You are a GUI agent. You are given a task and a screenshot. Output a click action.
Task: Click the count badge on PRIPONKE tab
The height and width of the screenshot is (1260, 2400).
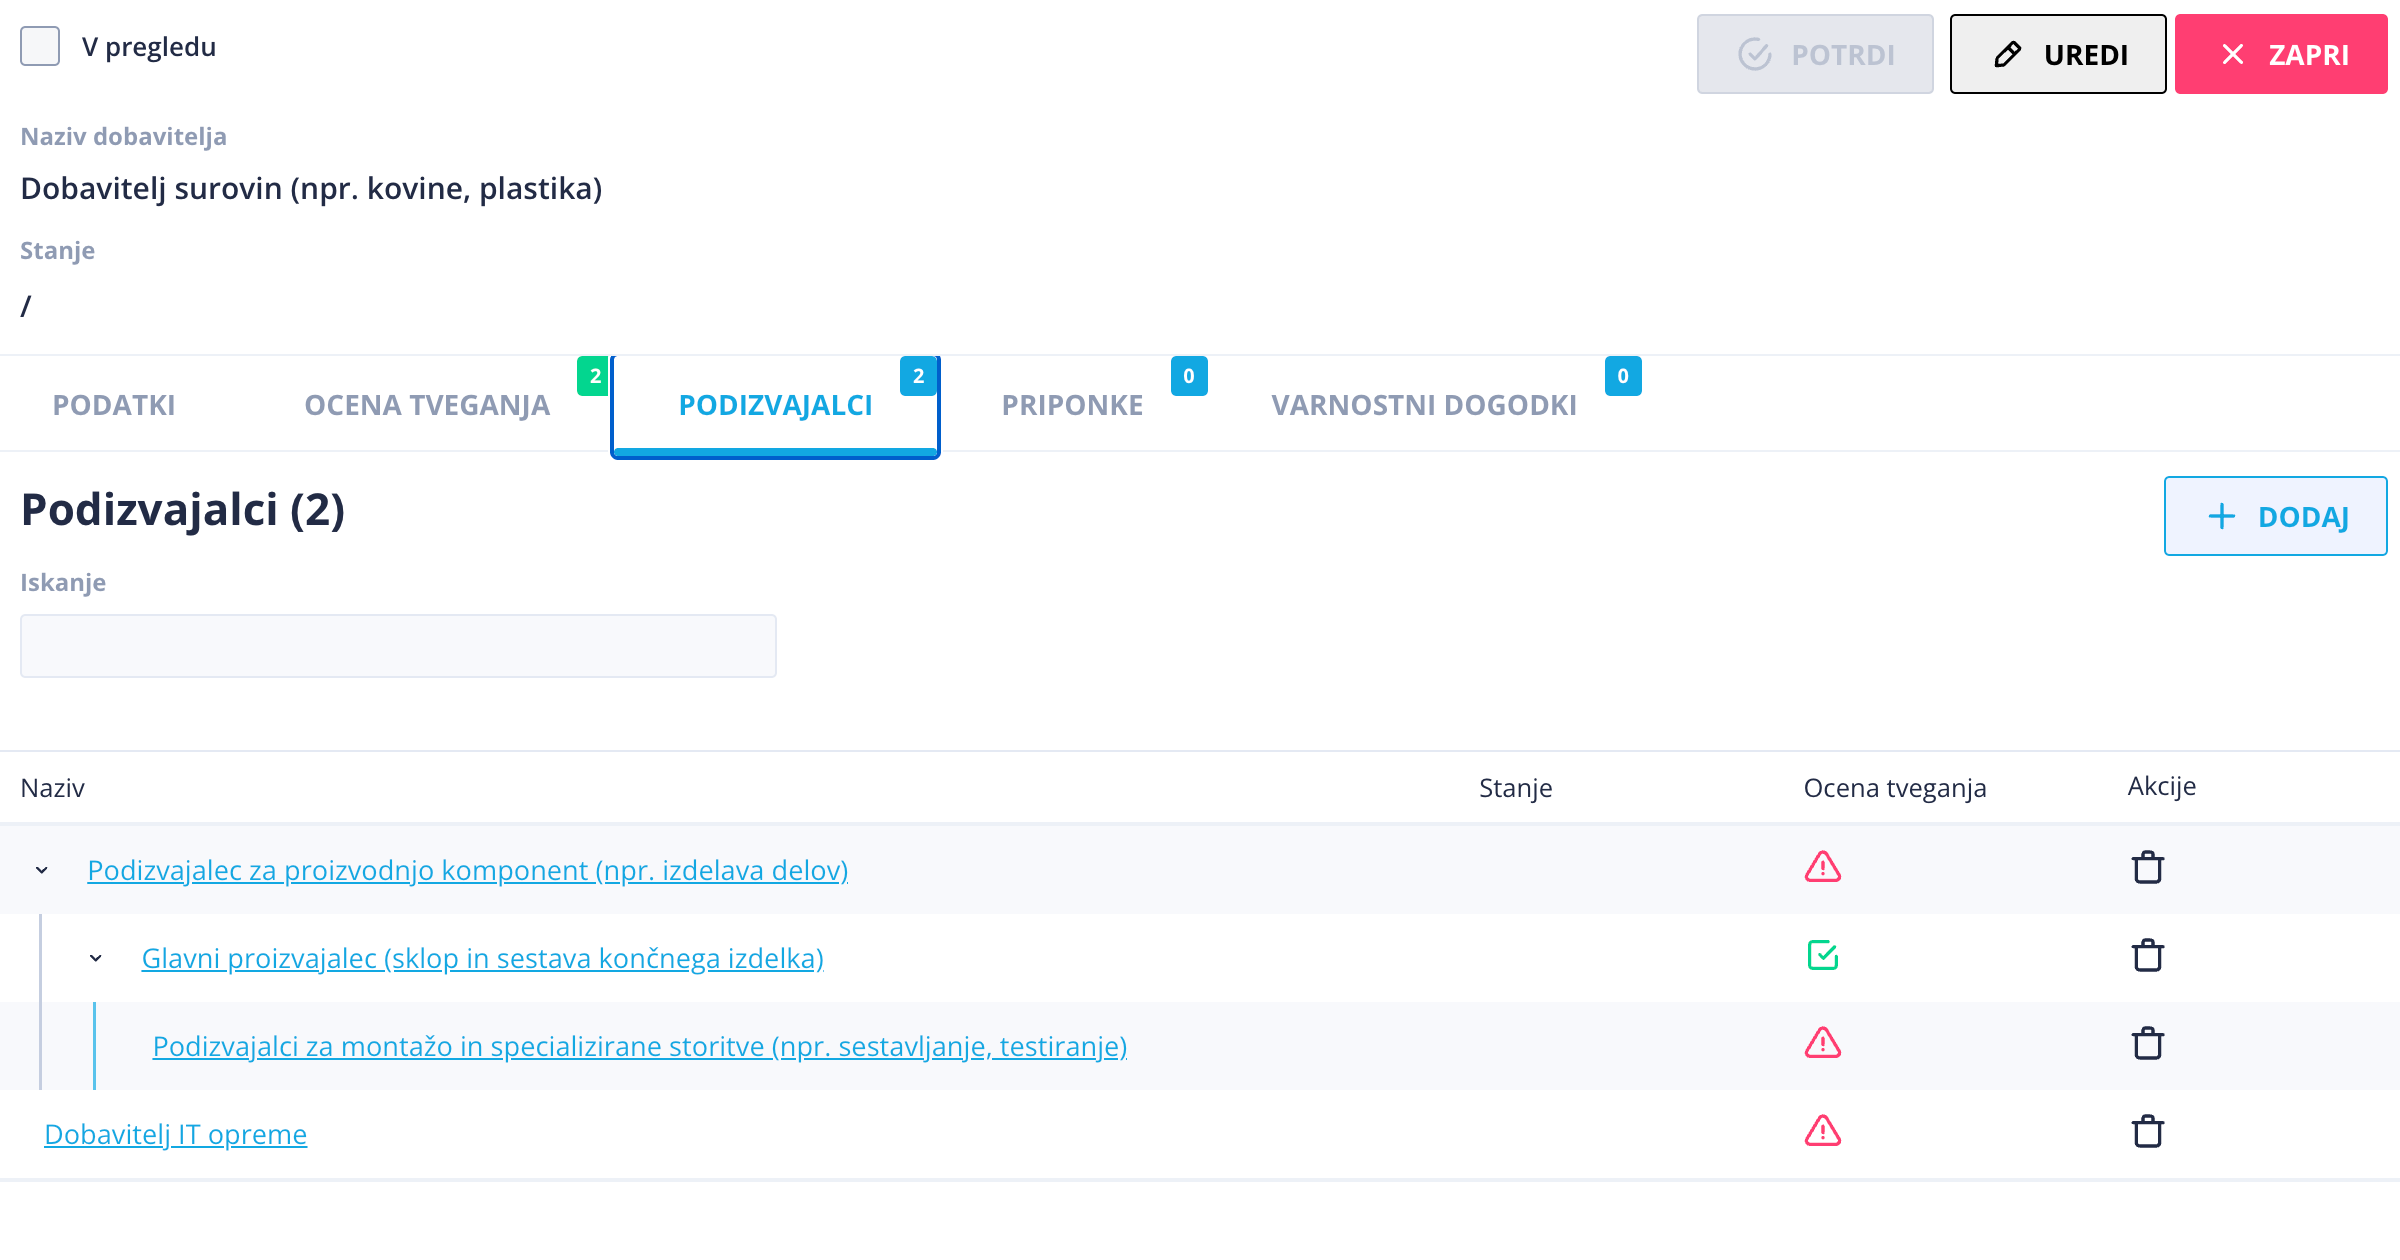pos(1189,376)
